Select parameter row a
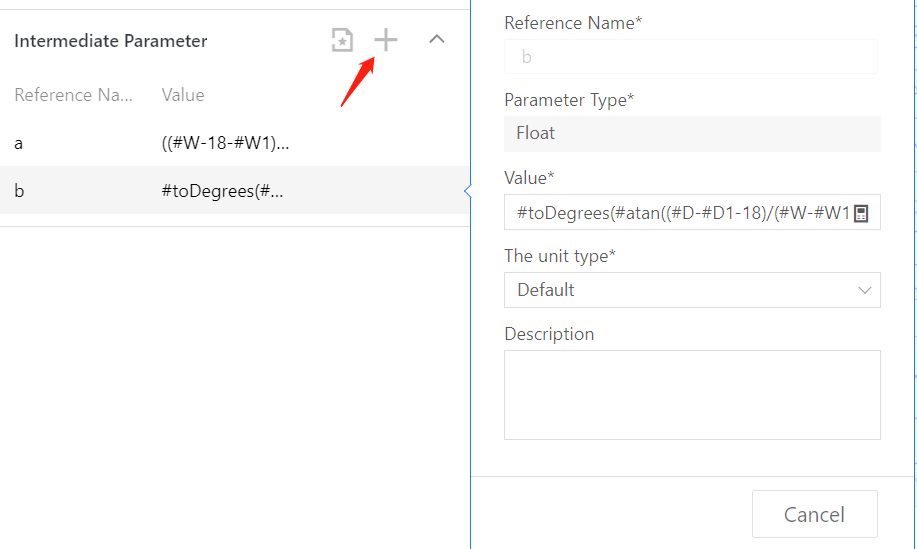This screenshot has width=917, height=549. (19, 144)
